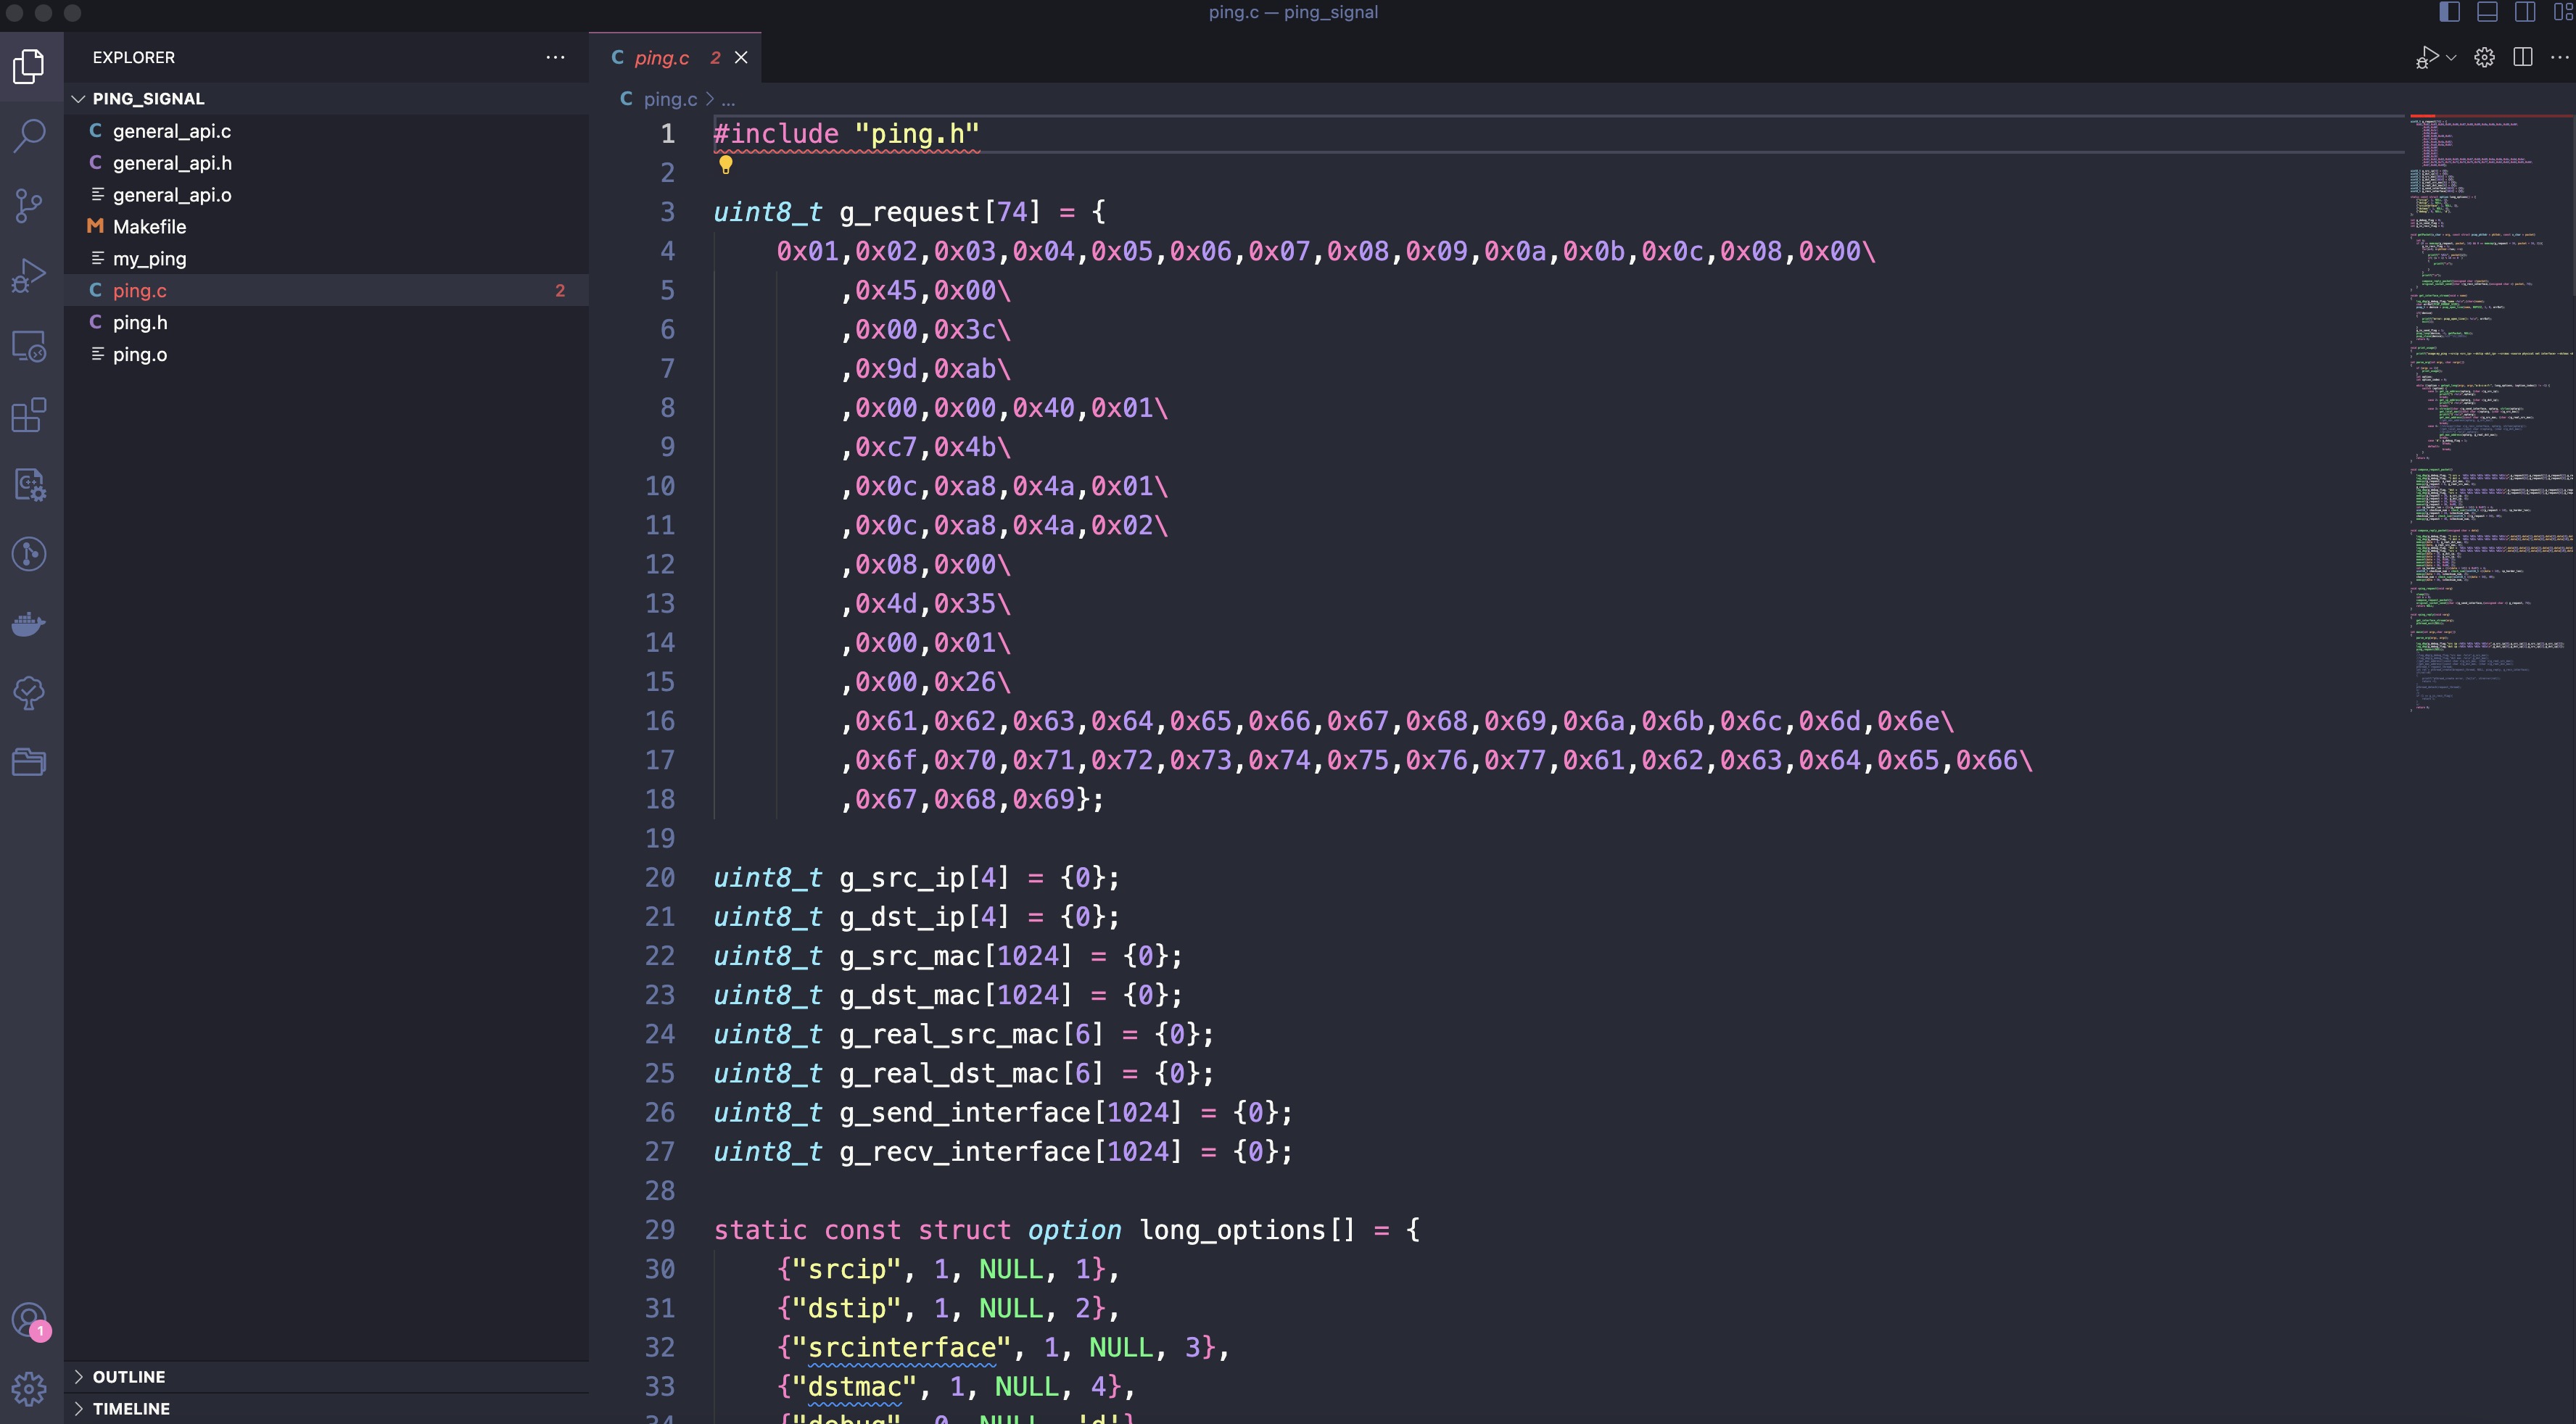Open Makefile in Explorer
2576x1424 pixels.
pyautogui.click(x=326, y=227)
